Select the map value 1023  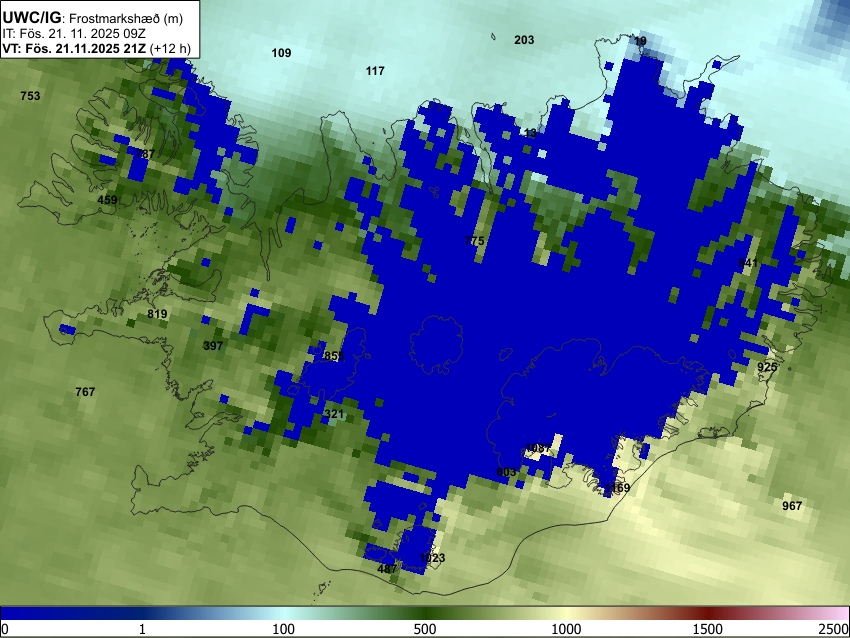coord(432,558)
